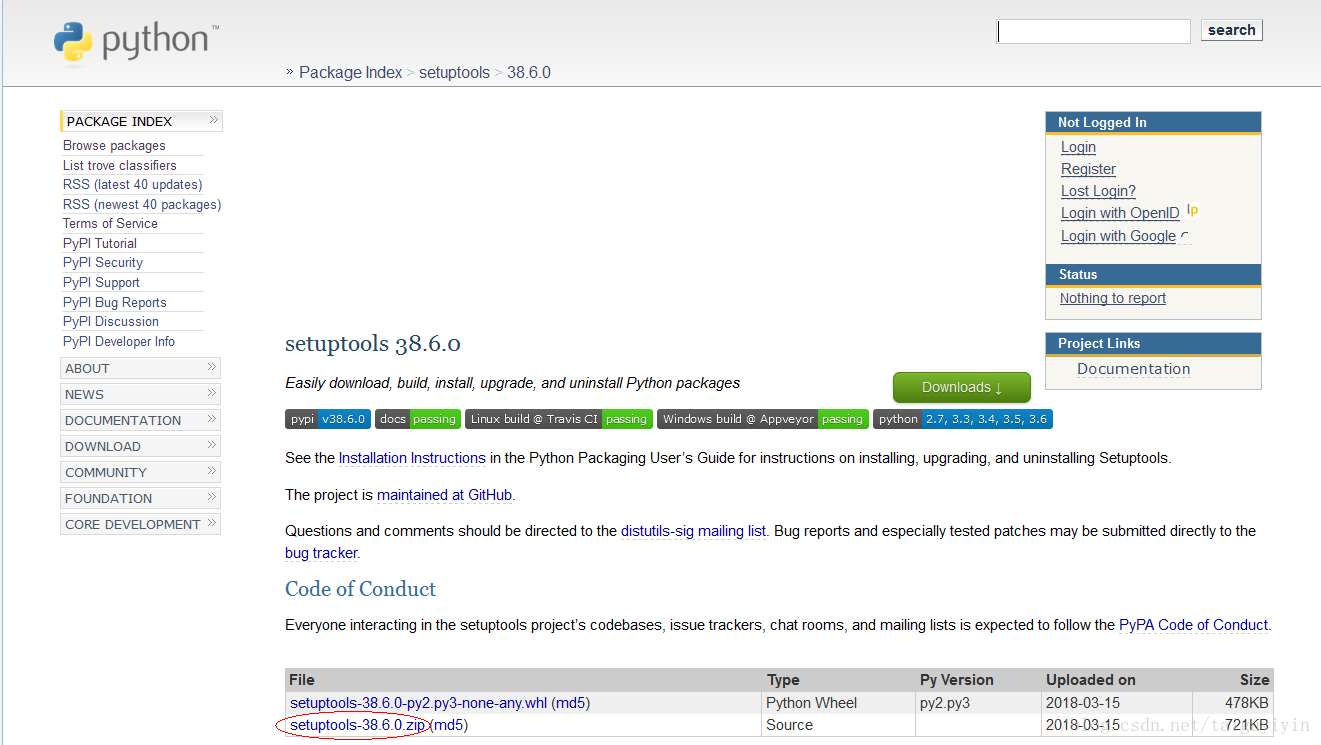Image resolution: width=1321 pixels, height=745 pixels.
Task: Open List trove classifiers link
Action: (119, 165)
